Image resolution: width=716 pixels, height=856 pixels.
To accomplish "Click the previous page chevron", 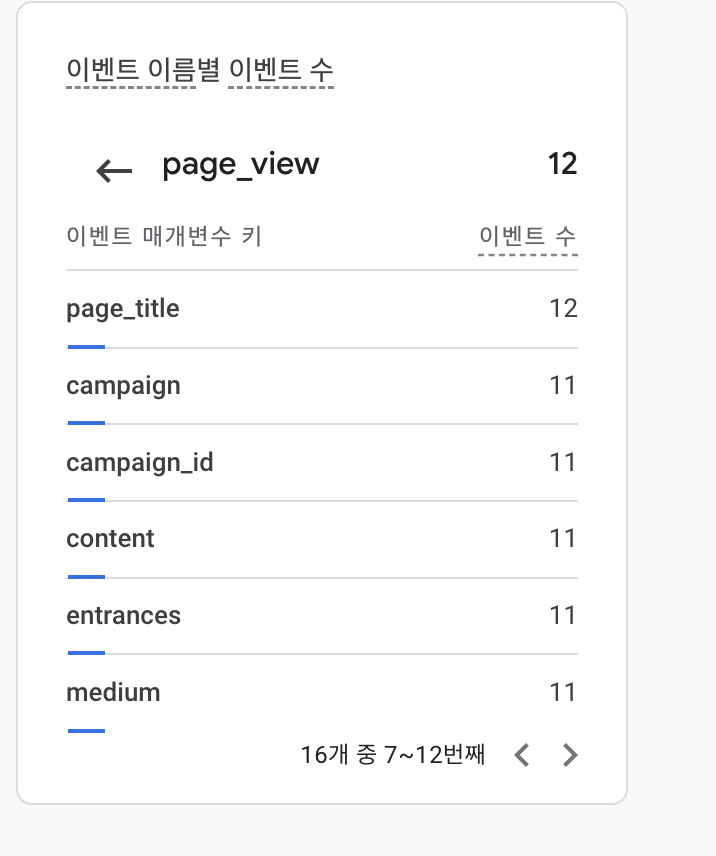I will coord(522,755).
